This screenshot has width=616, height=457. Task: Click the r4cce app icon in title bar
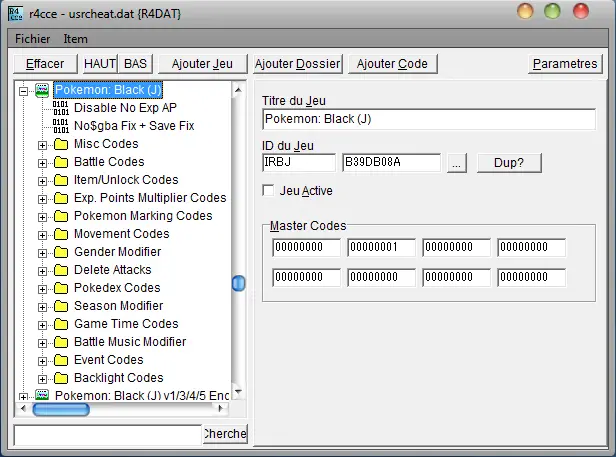[x=15, y=13]
